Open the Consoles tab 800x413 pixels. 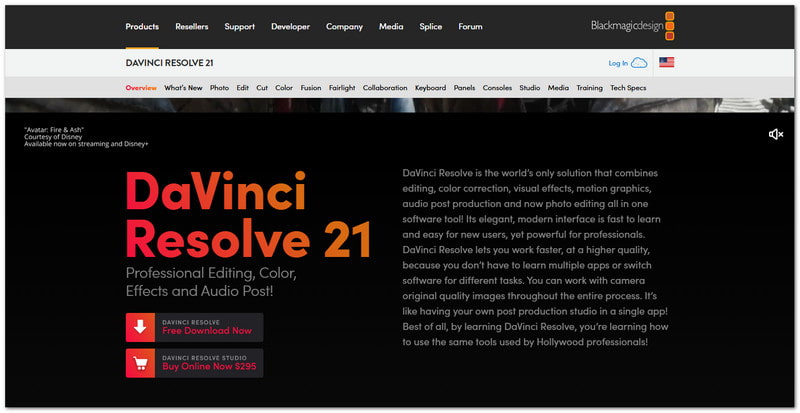pos(497,88)
